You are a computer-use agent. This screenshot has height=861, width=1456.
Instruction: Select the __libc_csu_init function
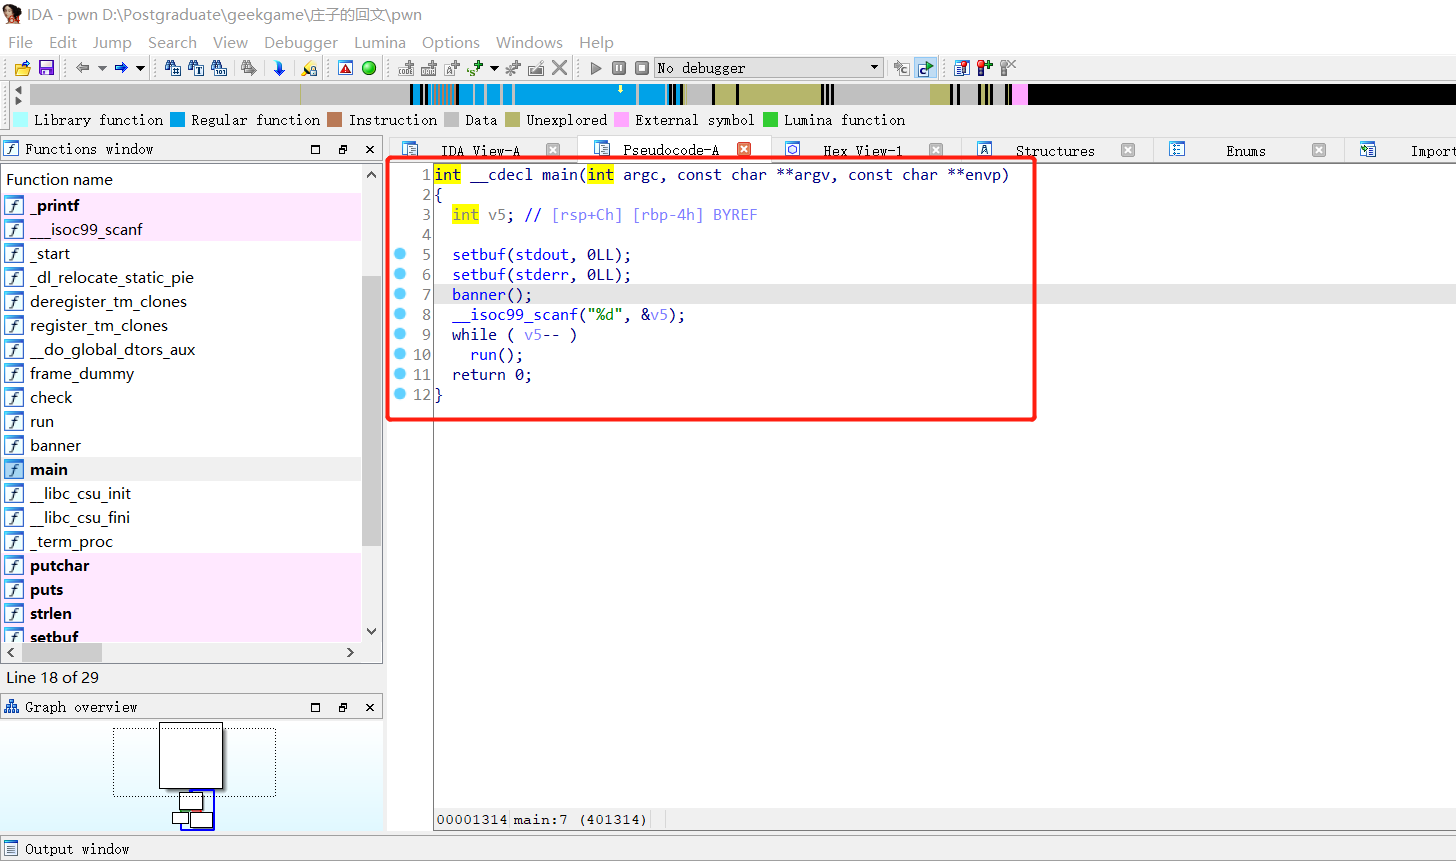tap(181, 493)
